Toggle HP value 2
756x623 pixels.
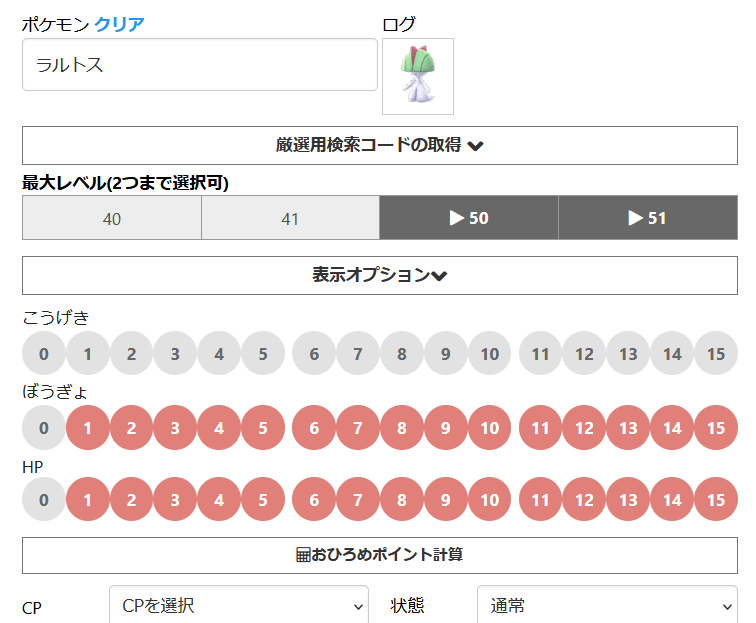click(x=132, y=499)
